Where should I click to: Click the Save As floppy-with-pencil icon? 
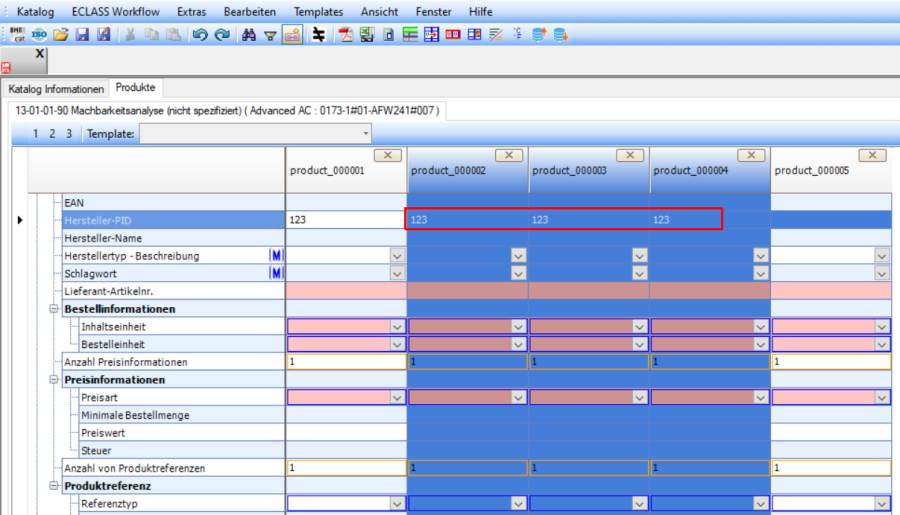pyautogui.click(x=104, y=34)
